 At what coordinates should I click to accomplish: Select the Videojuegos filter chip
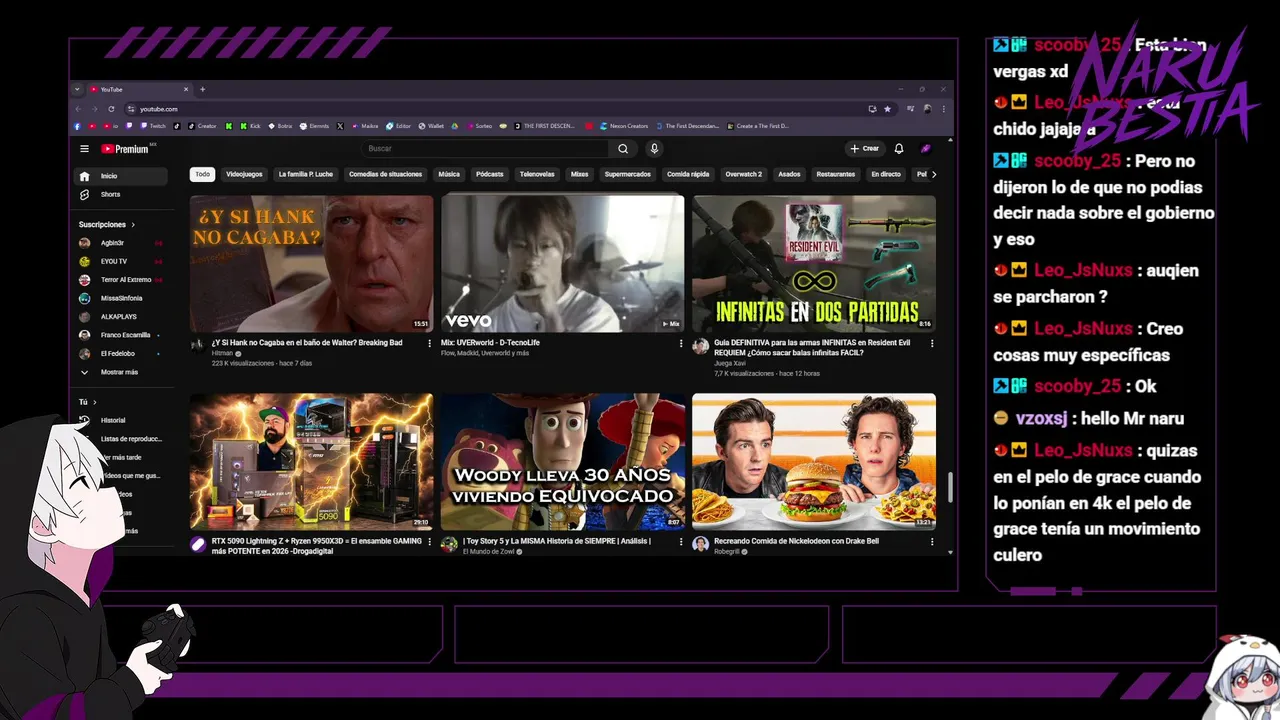(x=244, y=174)
